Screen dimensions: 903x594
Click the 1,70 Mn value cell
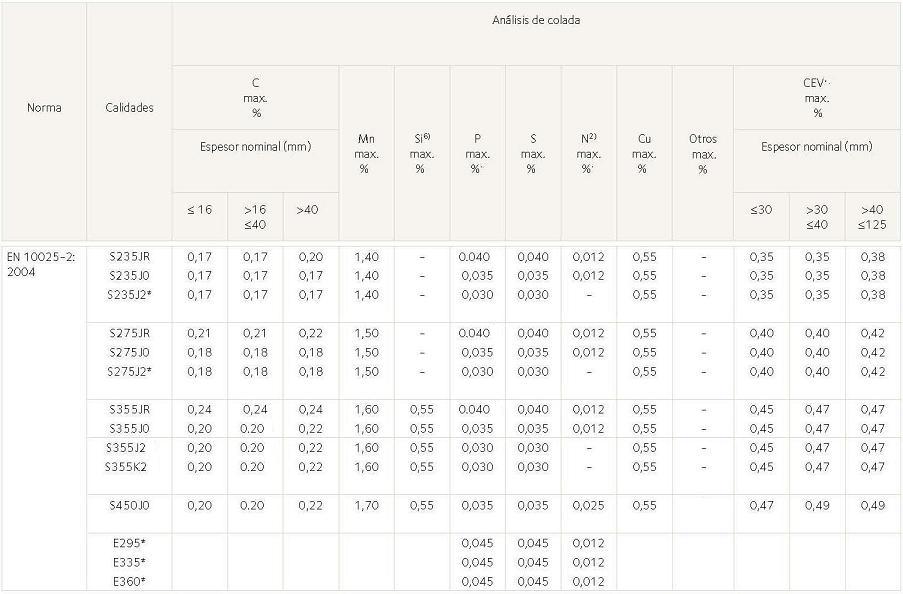366,506
